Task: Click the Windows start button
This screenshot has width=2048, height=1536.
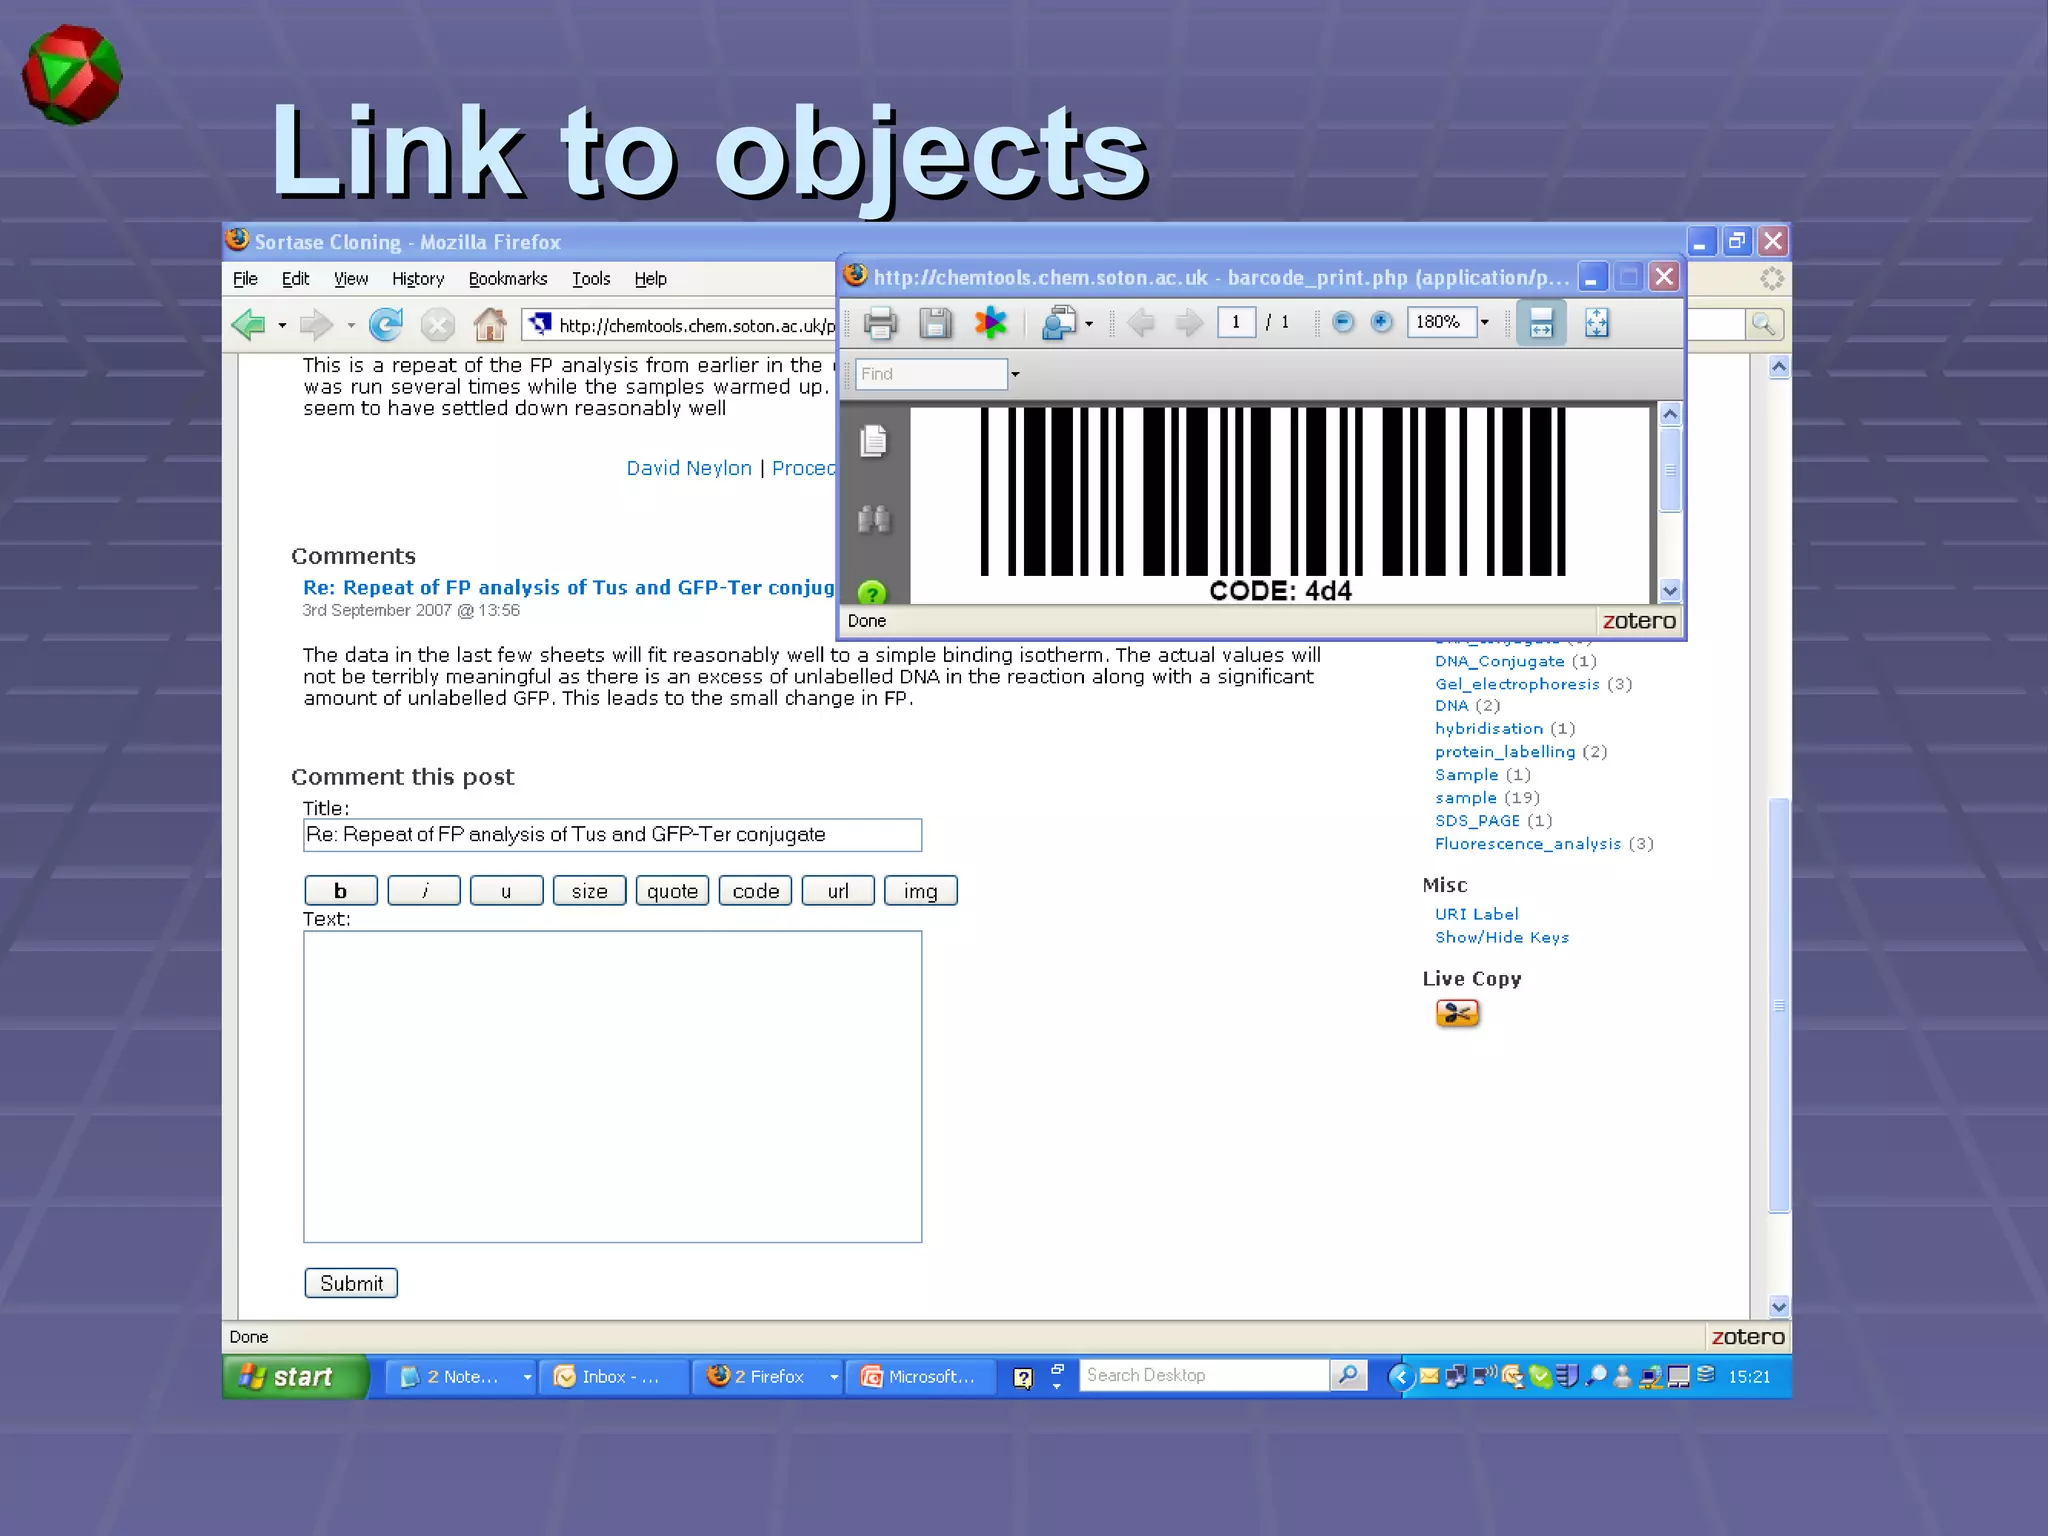Action: click(x=295, y=1377)
